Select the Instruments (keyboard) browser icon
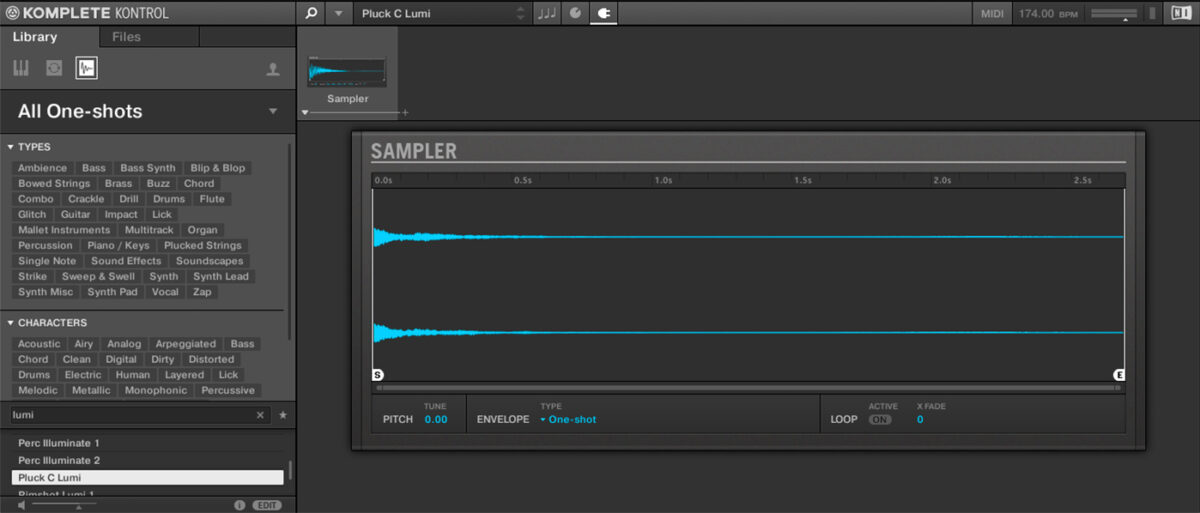 [21, 68]
